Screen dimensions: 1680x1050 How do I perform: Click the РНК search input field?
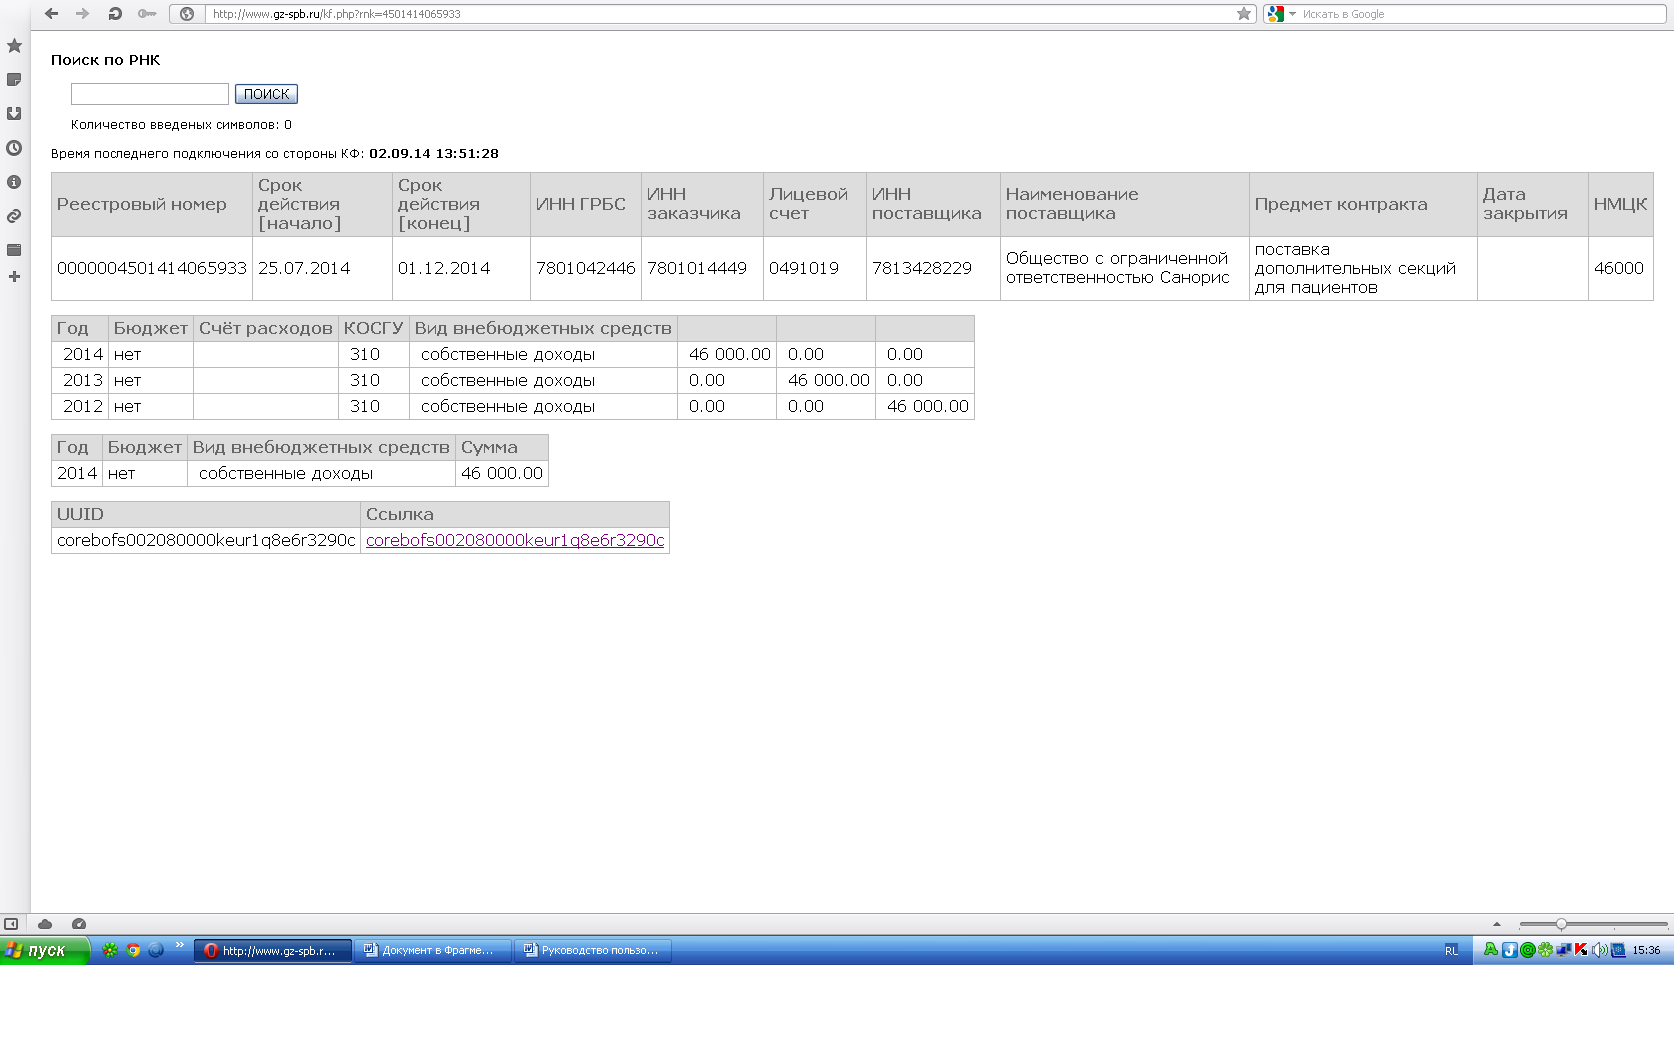[150, 94]
